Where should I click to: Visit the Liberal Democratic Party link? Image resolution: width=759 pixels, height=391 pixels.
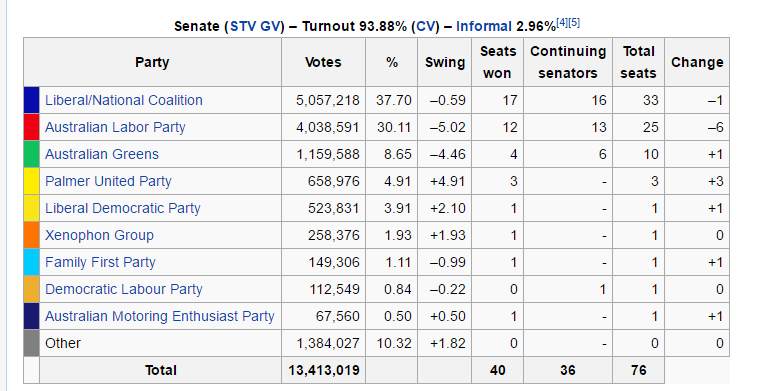click(x=122, y=208)
